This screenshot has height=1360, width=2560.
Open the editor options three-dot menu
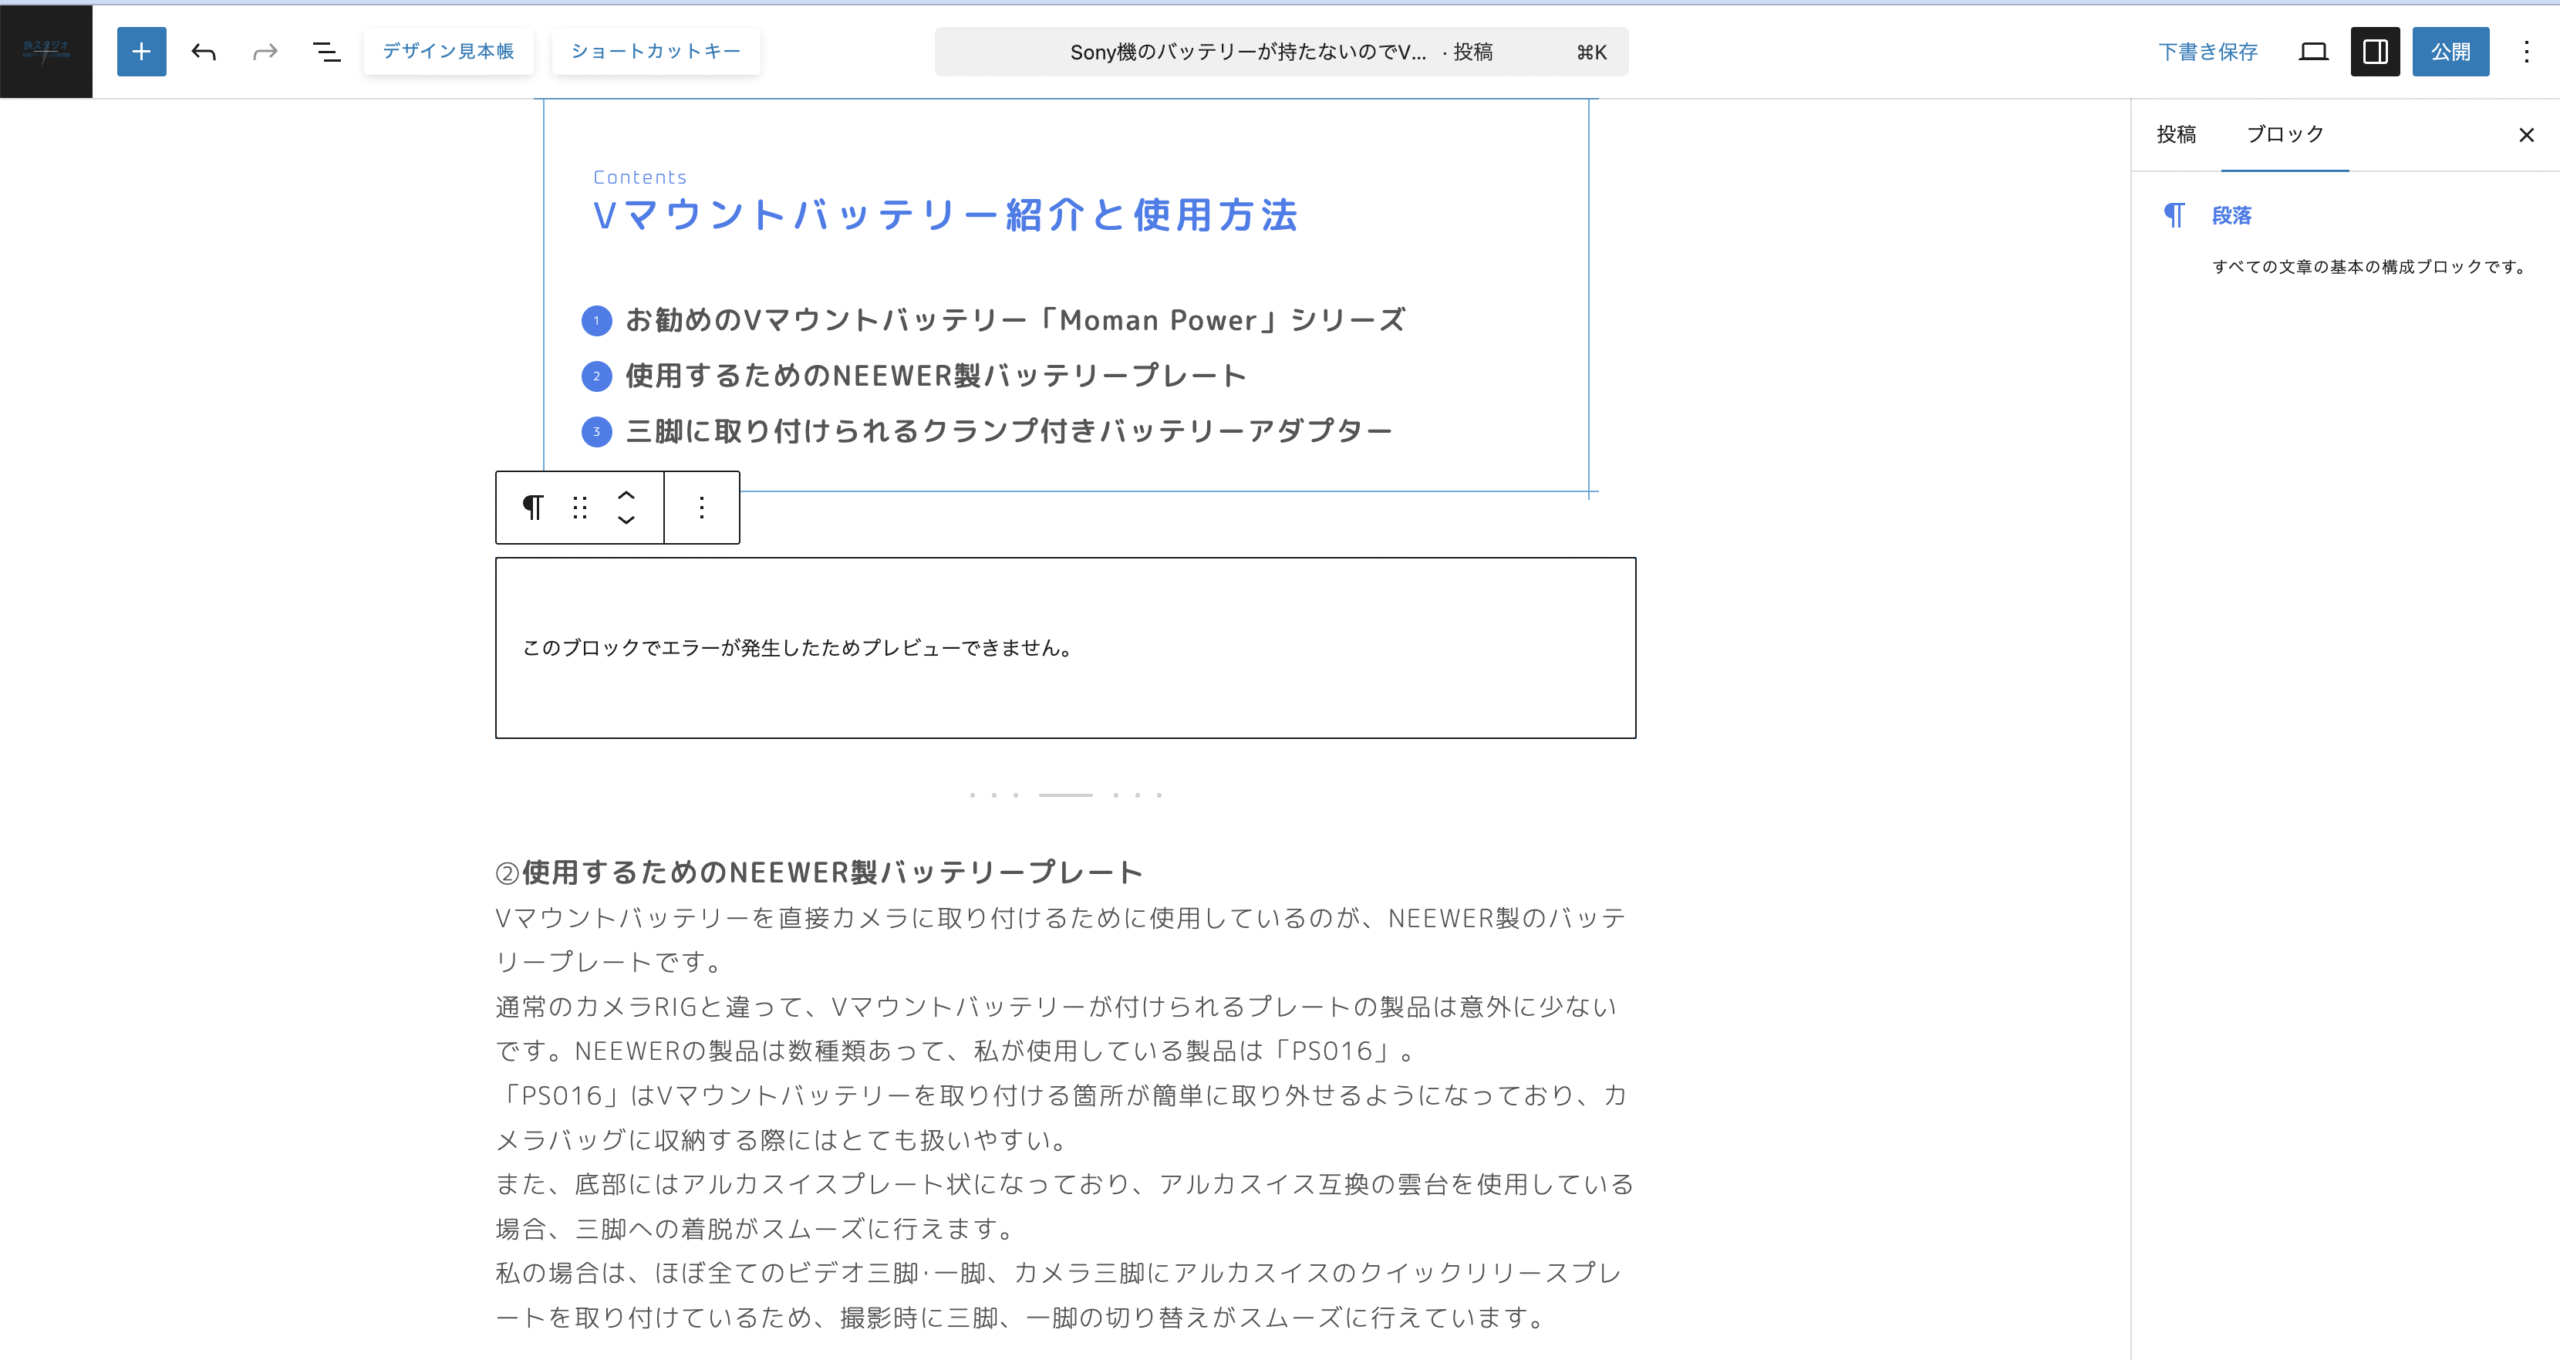pos(2526,51)
